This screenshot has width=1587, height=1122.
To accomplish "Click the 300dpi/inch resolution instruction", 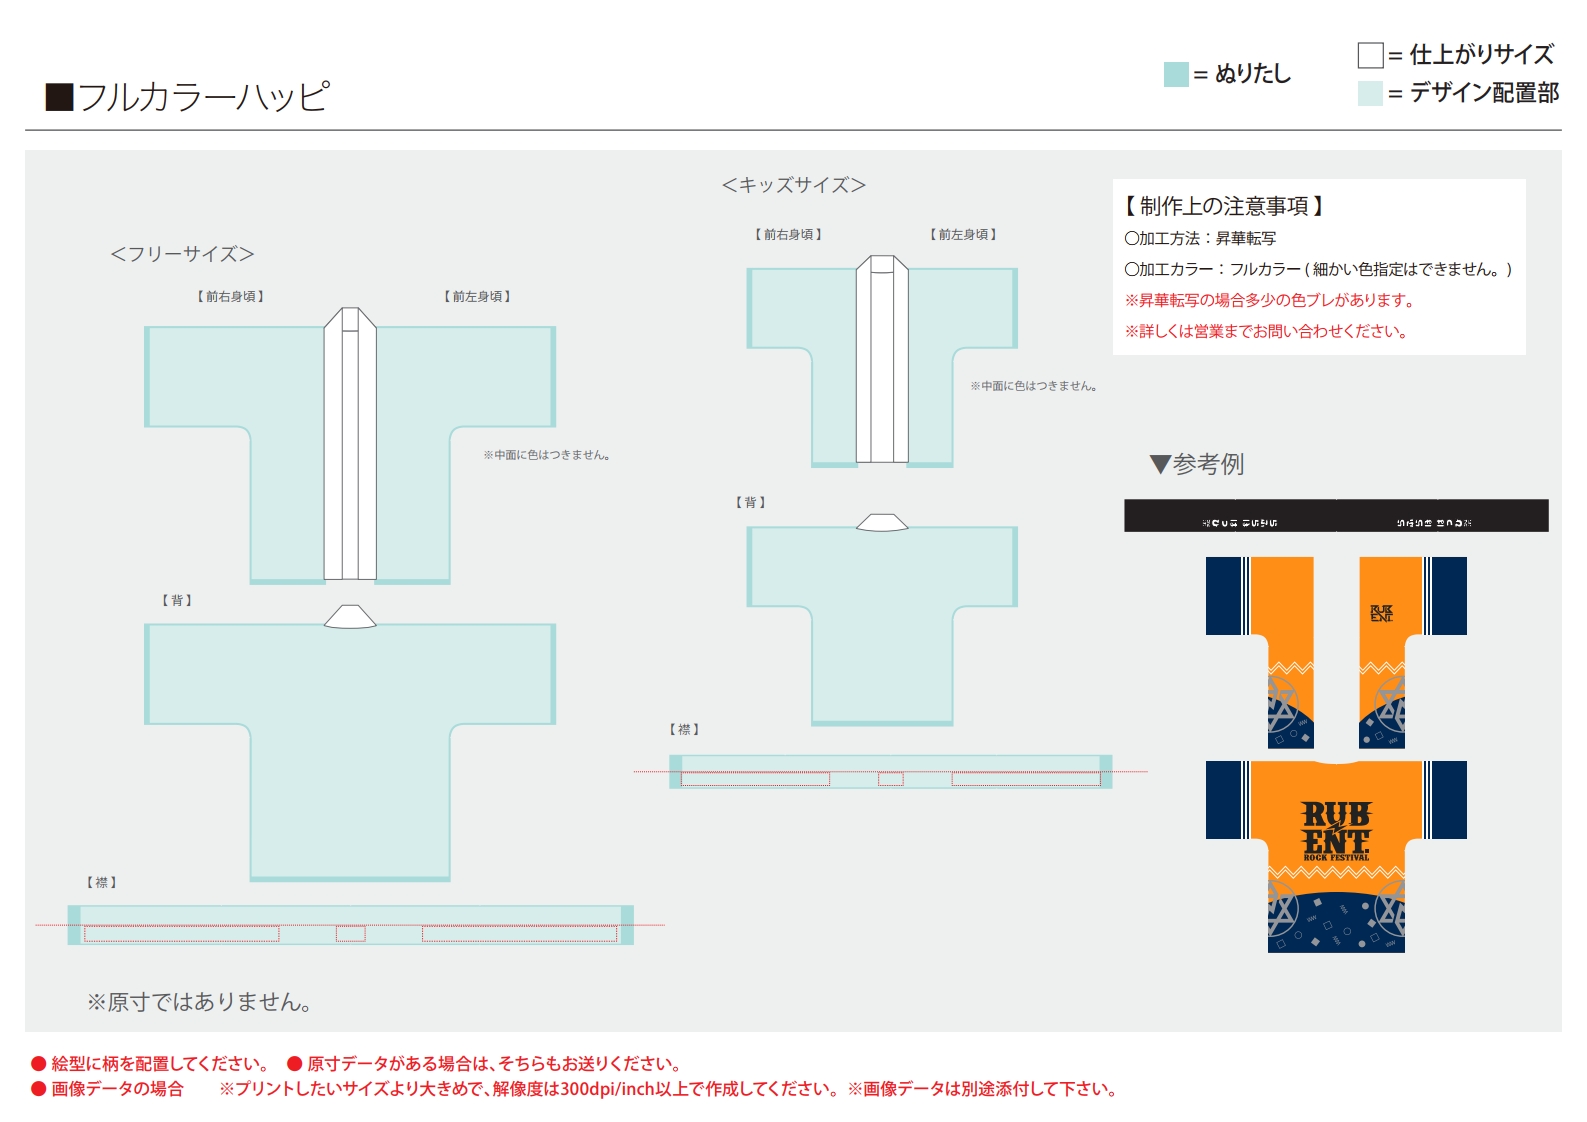I will 531,1089.
